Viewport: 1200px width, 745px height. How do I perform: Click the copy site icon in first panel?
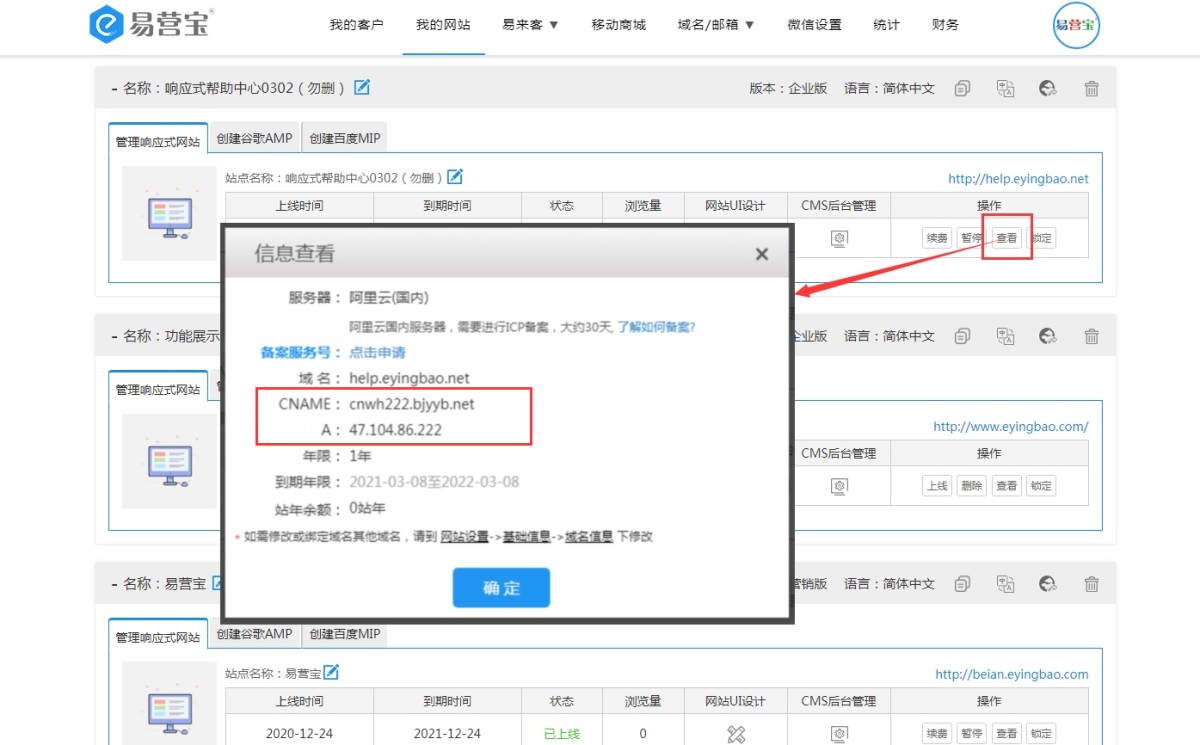click(x=962, y=88)
